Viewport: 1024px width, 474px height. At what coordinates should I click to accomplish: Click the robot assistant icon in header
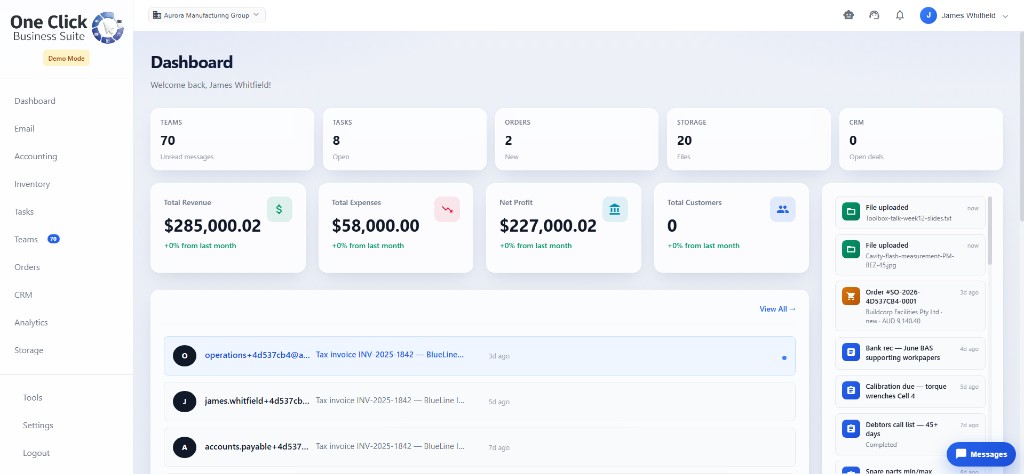click(848, 15)
